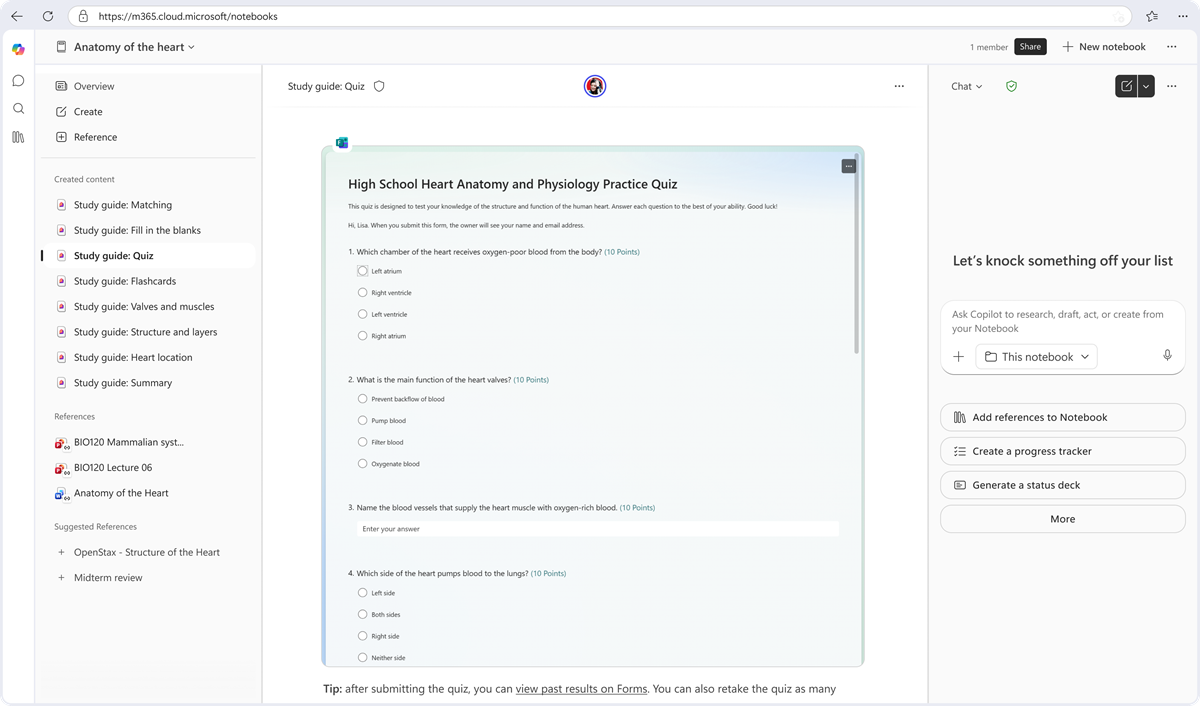This screenshot has width=1200, height=706.
Task: Select the Right atrium radio option
Action: [x=362, y=336]
